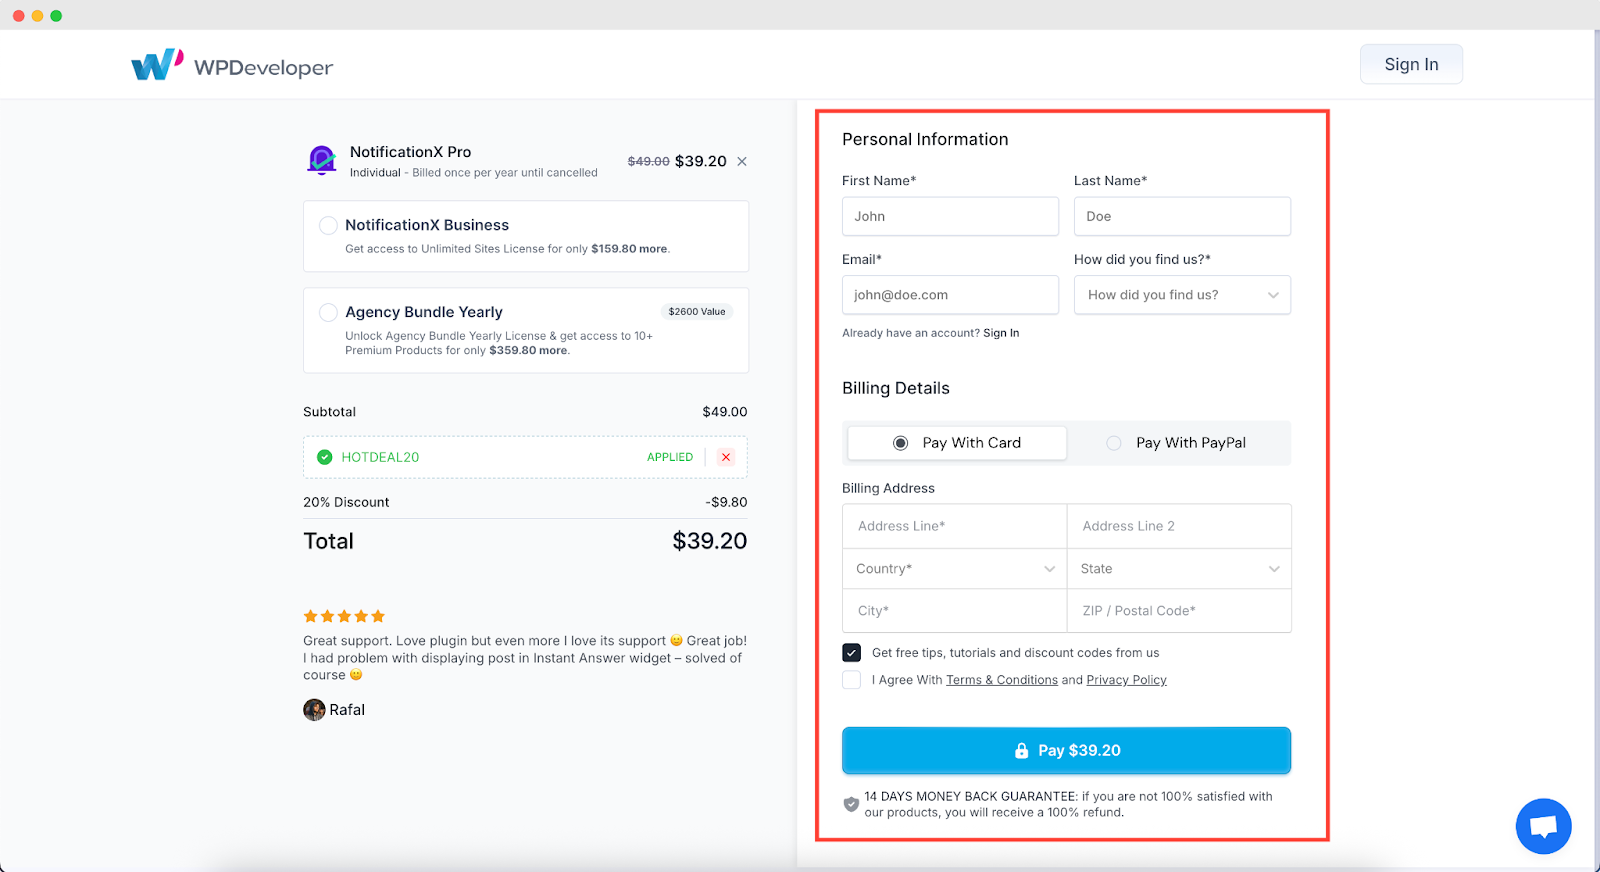This screenshot has height=872, width=1600.
Task: Click the reviewer name Rafal
Action: tap(347, 710)
